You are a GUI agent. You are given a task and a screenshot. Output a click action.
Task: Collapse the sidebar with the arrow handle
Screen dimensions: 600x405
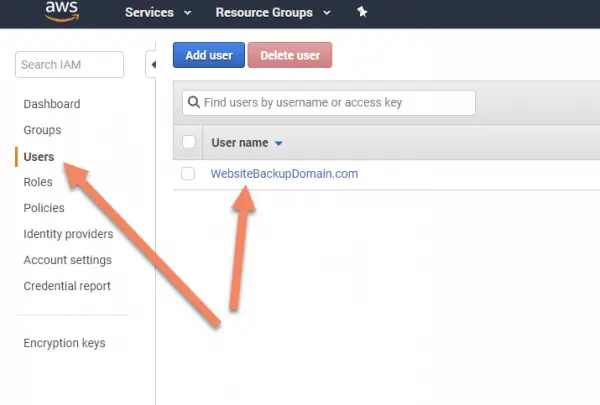(152, 64)
